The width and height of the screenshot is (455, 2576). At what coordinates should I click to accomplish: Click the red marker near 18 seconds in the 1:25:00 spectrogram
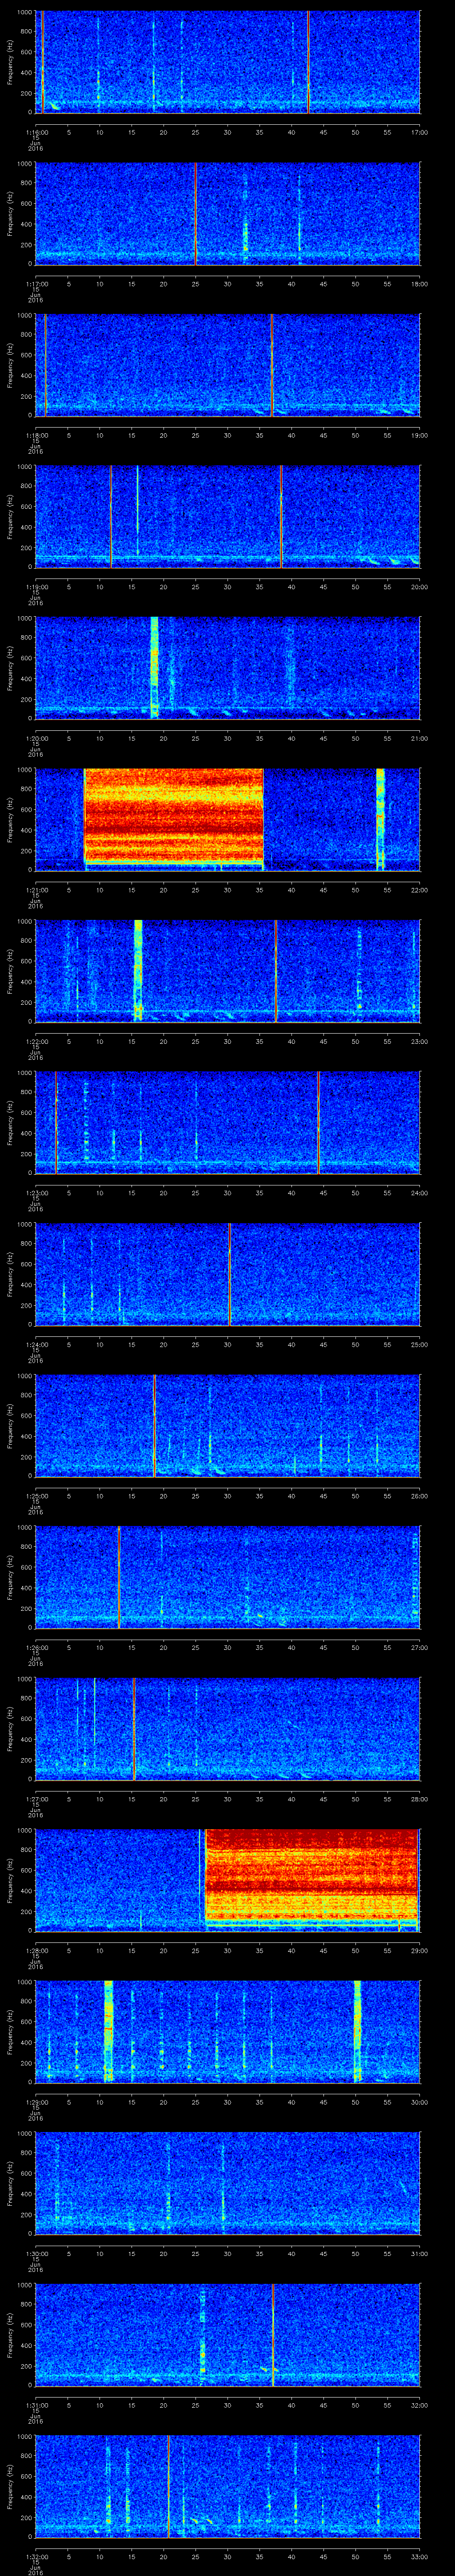click(154, 1426)
